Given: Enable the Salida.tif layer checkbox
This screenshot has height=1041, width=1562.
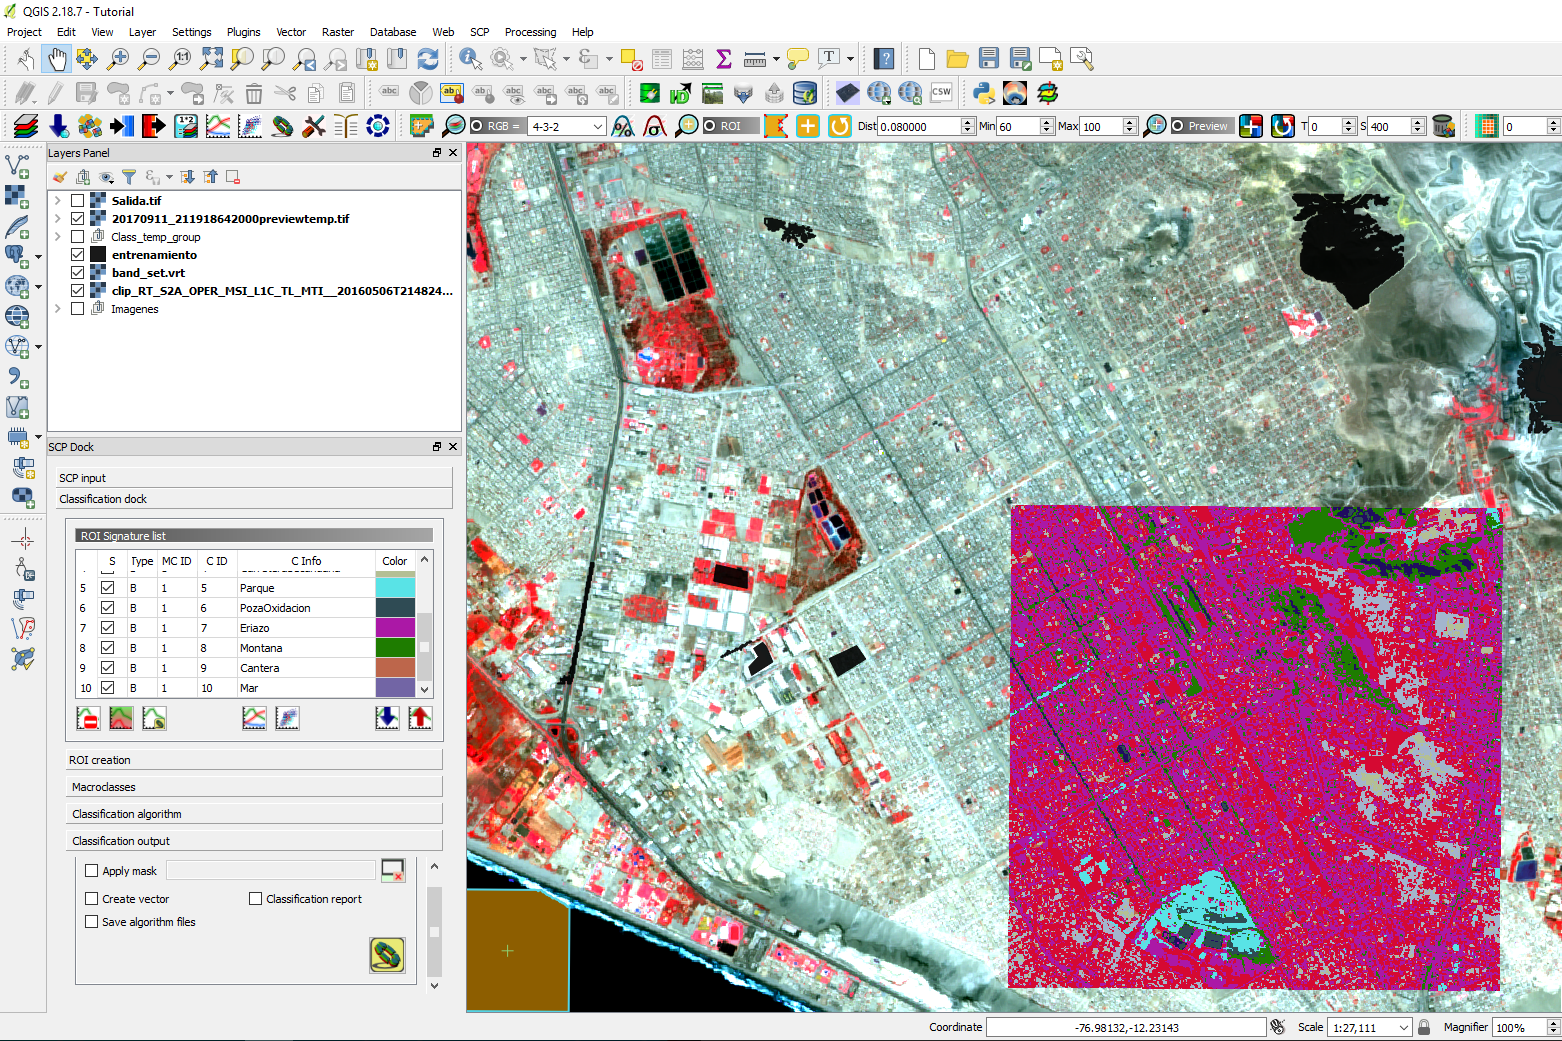Looking at the screenshot, I should click(78, 201).
